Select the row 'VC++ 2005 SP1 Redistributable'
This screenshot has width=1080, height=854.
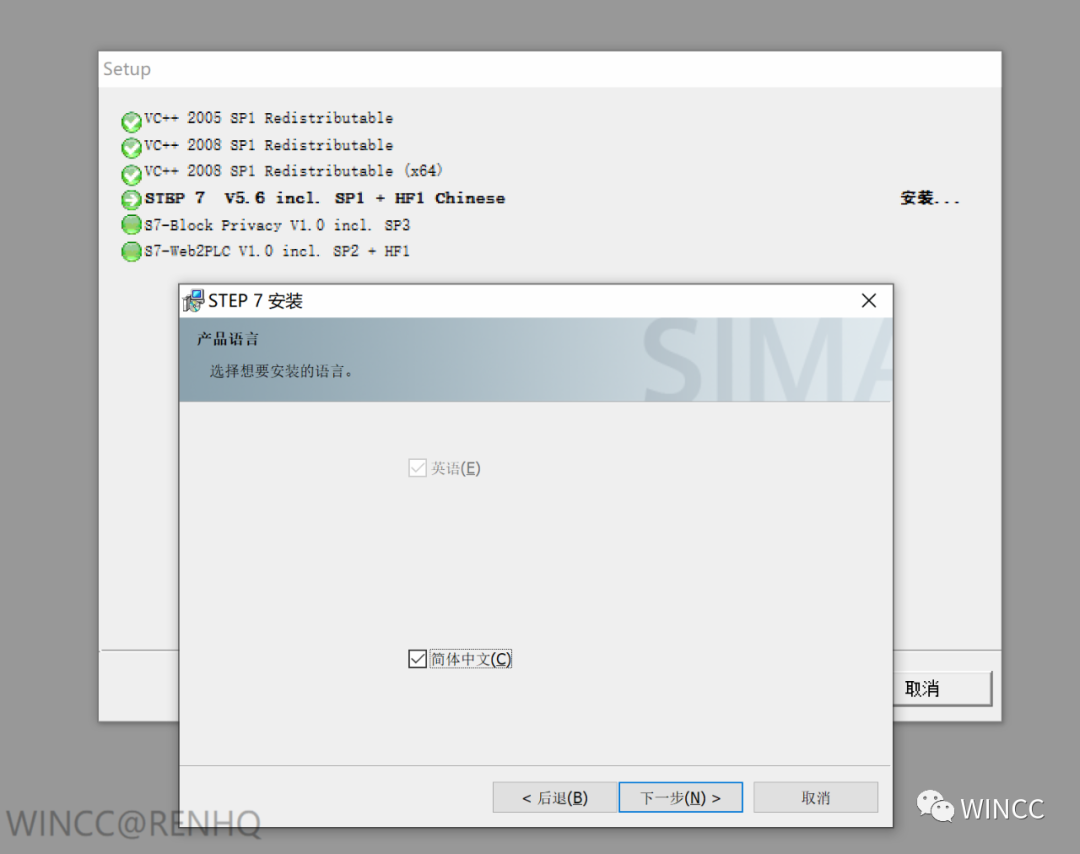point(269,118)
